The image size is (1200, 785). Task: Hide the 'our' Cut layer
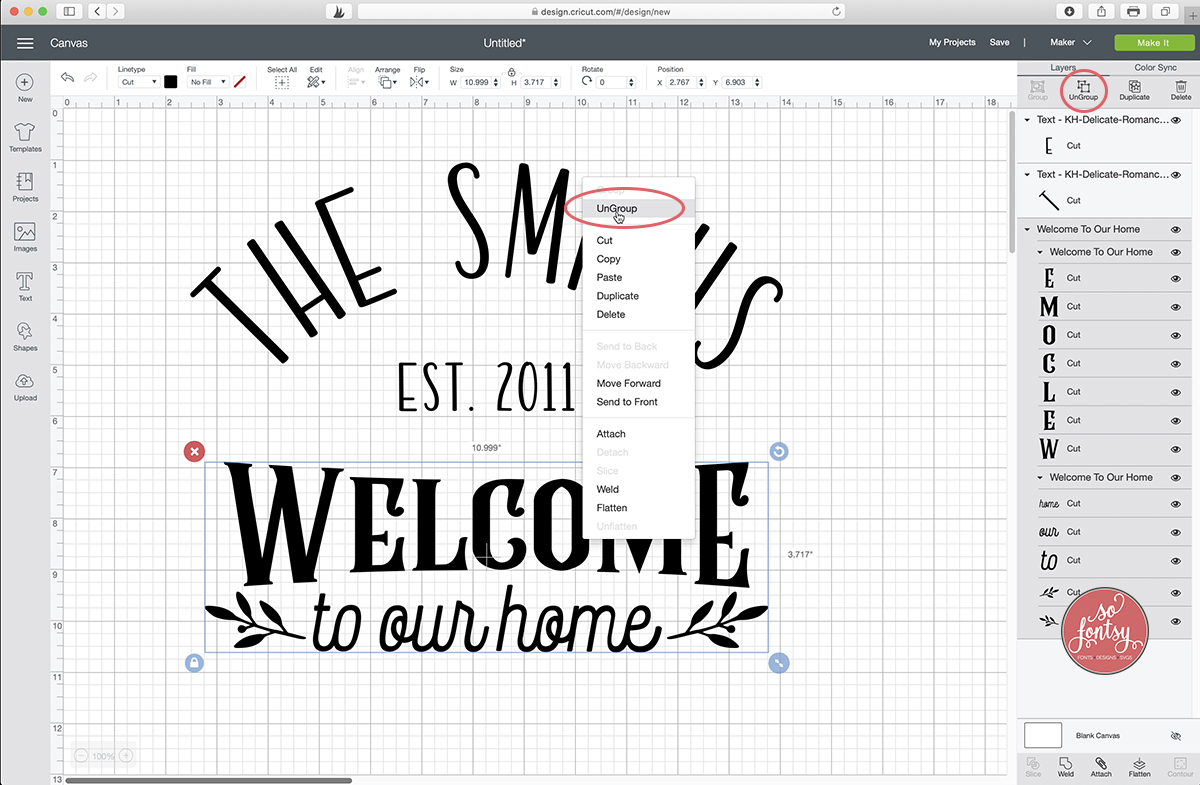point(1176,532)
